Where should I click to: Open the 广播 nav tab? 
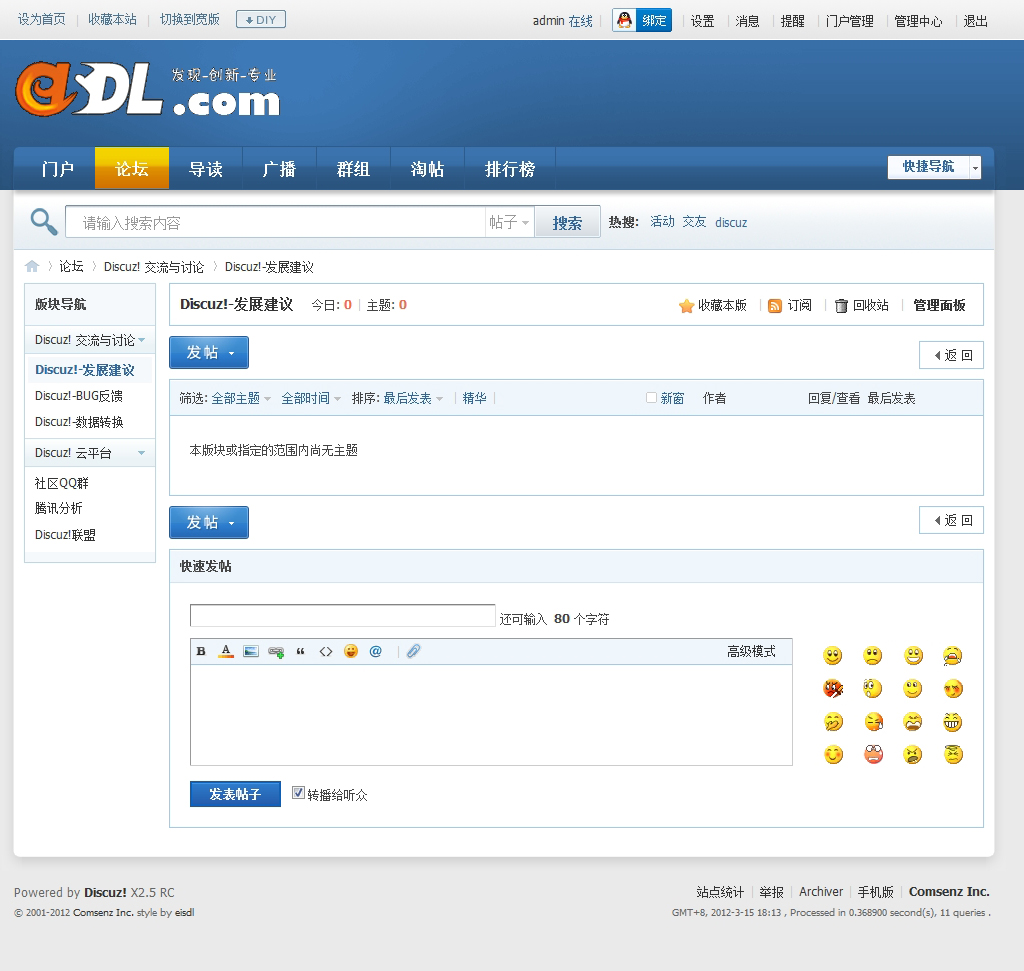coord(280,169)
